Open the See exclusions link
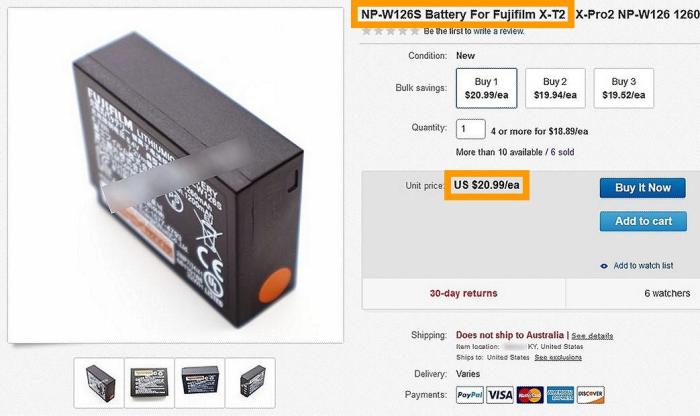Screen dimensions: 700x416 click(558, 358)
